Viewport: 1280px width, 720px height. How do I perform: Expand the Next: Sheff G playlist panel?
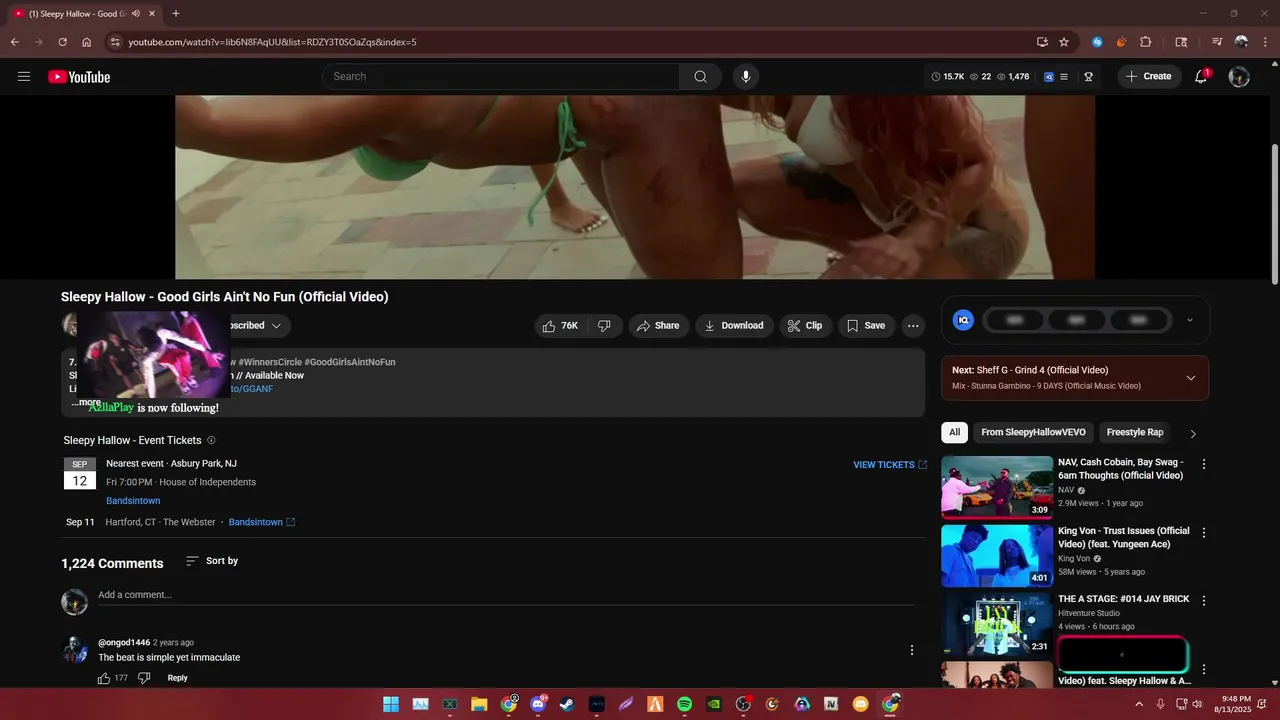click(1190, 378)
